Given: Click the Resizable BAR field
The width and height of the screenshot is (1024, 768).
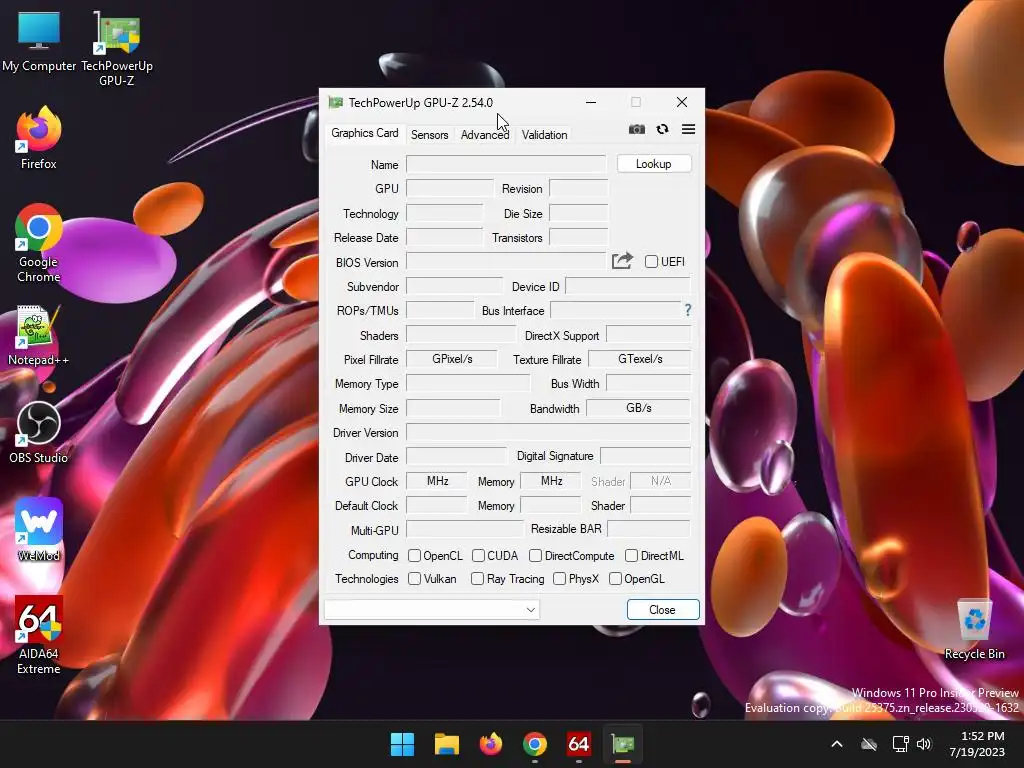Looking at the screenshot, I should tap(648, 528).
